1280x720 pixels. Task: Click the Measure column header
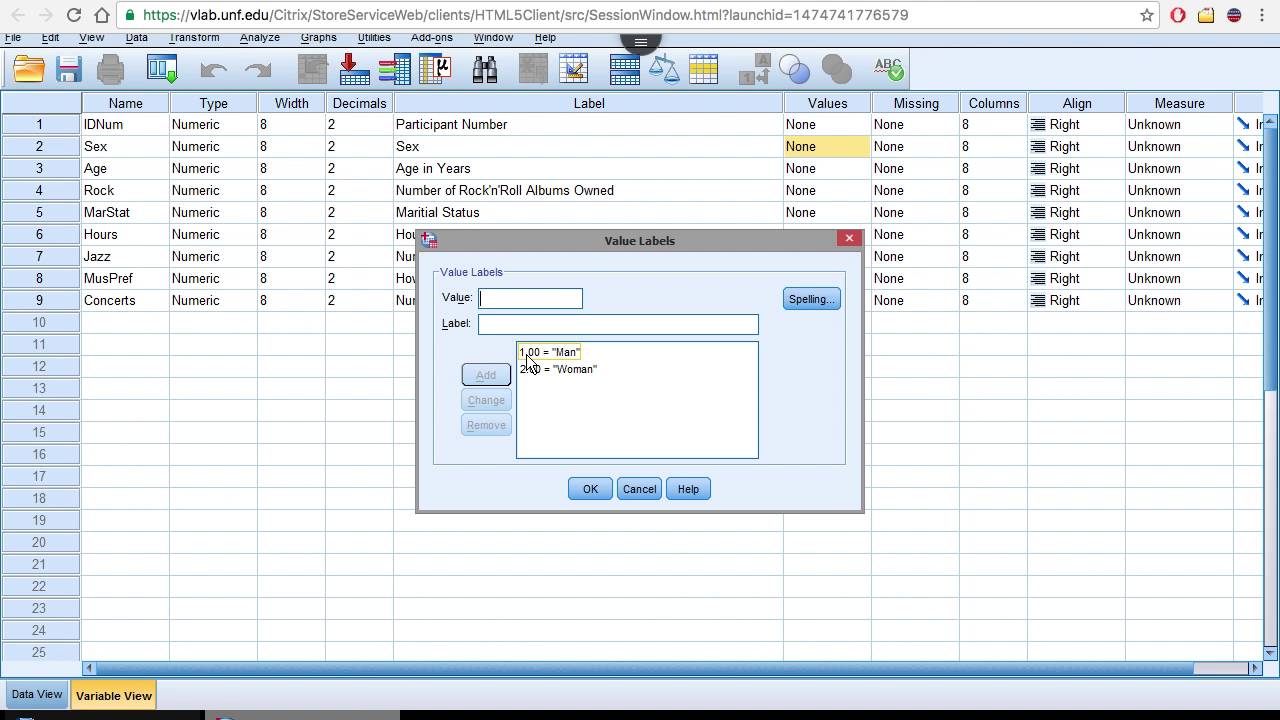coord(1179,103)
